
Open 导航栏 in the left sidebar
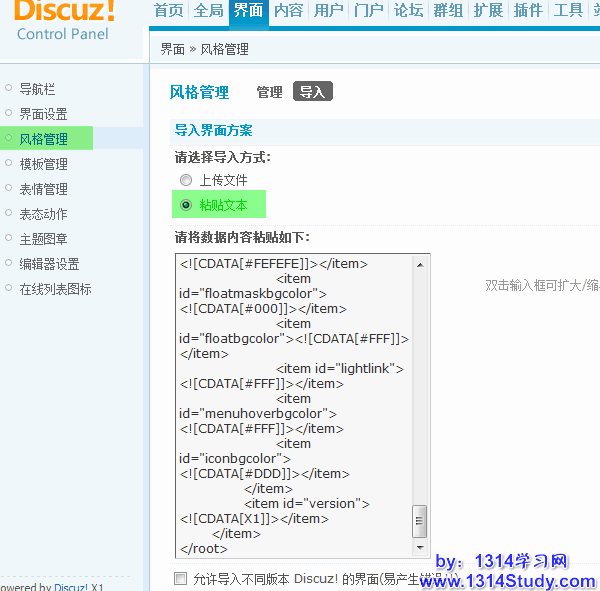38,89
